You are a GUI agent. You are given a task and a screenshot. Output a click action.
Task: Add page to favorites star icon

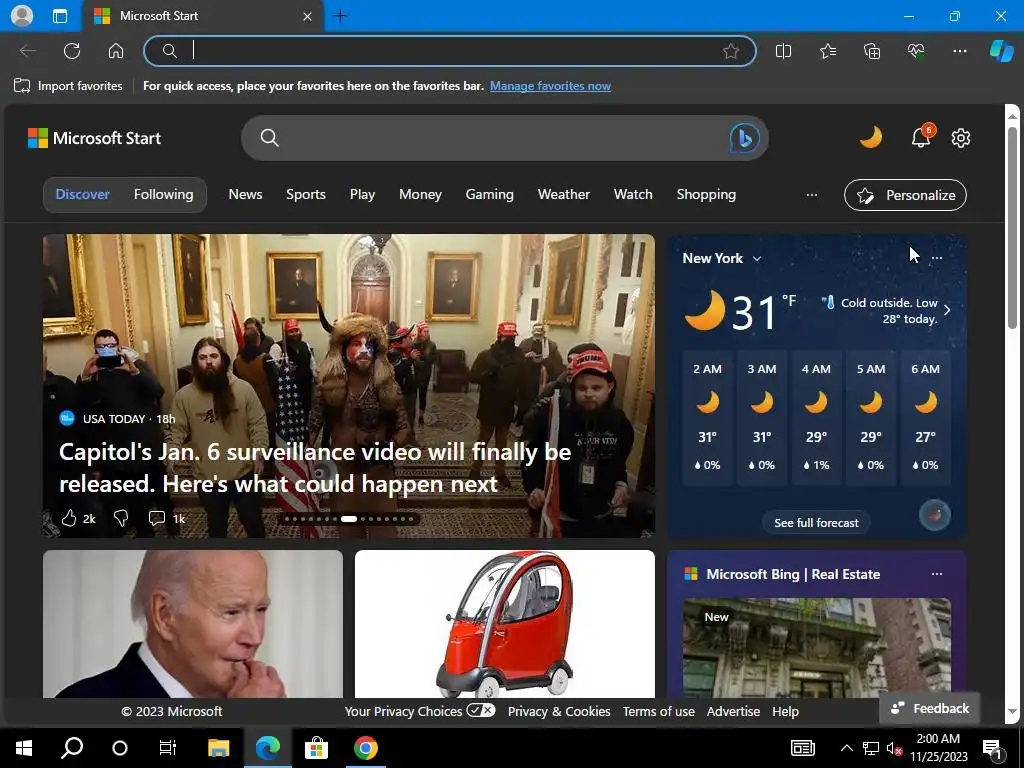coord(731,51)
